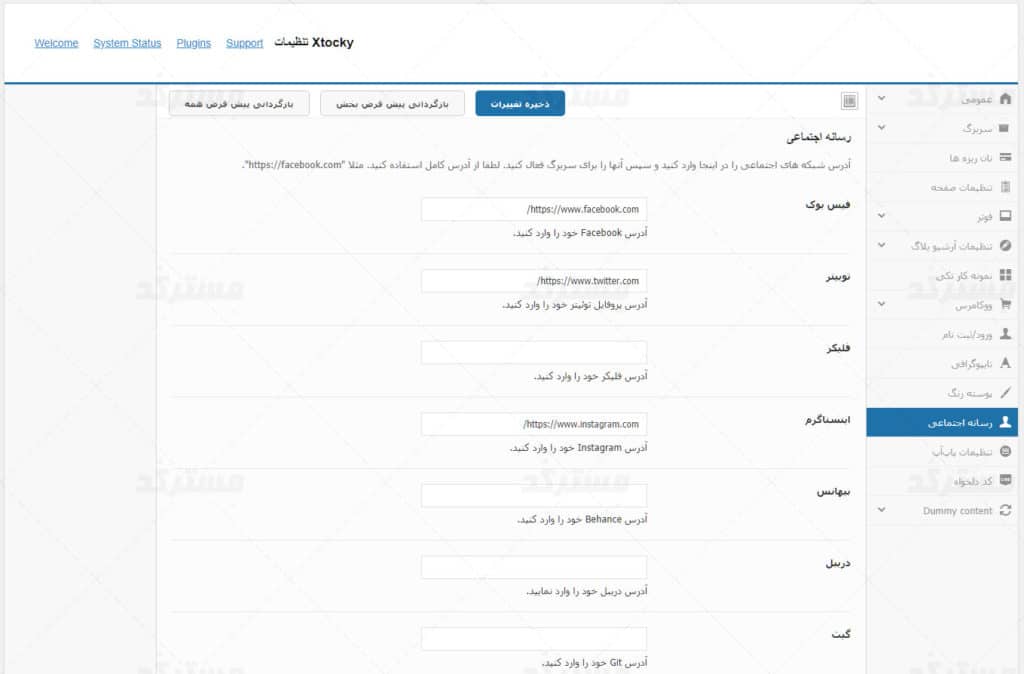This screenshot has width=1024, height=674.
Task: Click بازگردانی پیش فرض همه reset all button
Action: point(239,103)
